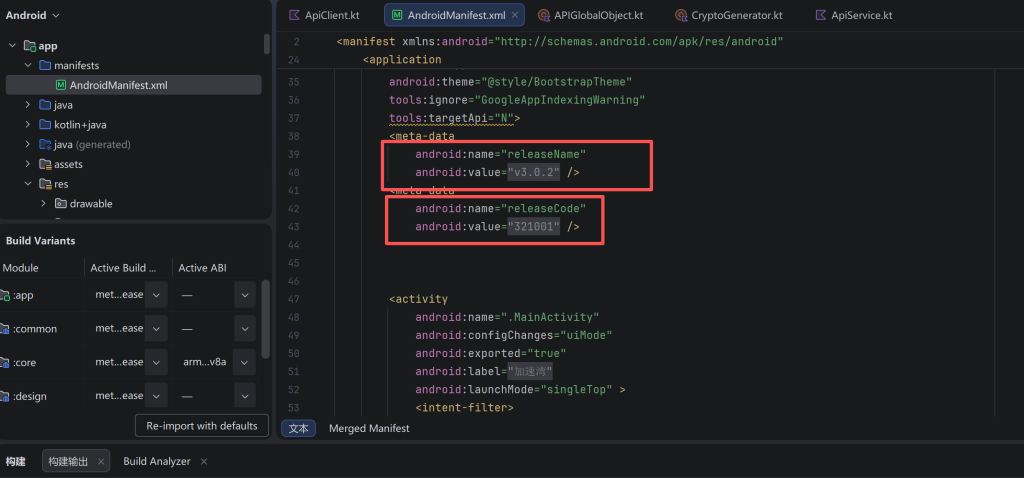Switch to the CryptoGenerator.kt tab
This screenshot has width=1024, height=478.
[x=728, y=15]
